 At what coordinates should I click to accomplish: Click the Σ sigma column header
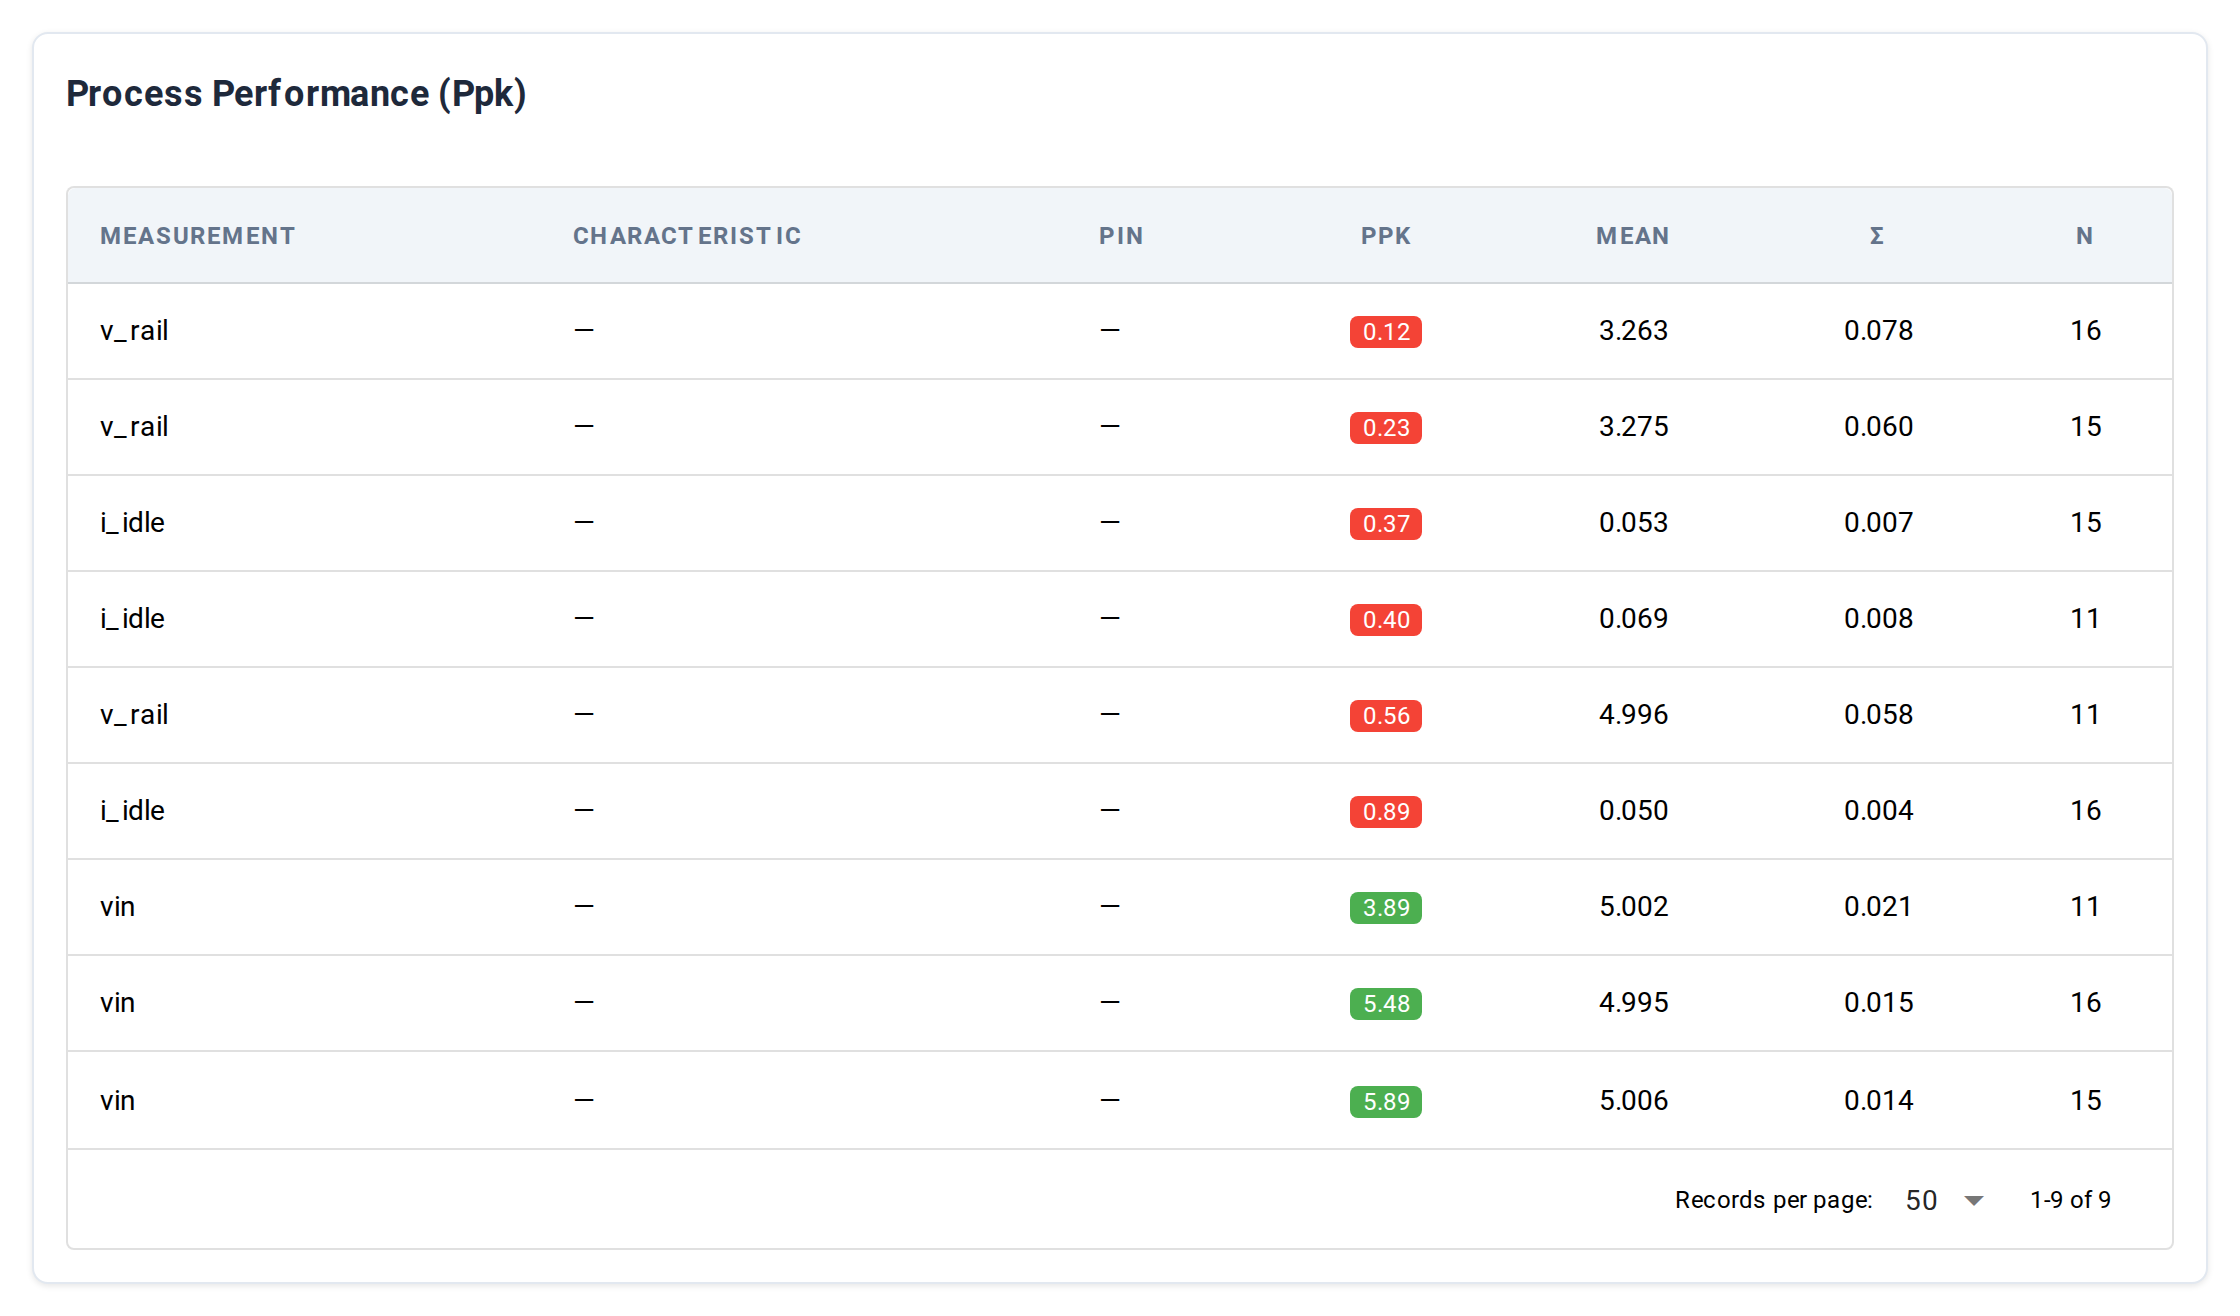coord(1877,236)
